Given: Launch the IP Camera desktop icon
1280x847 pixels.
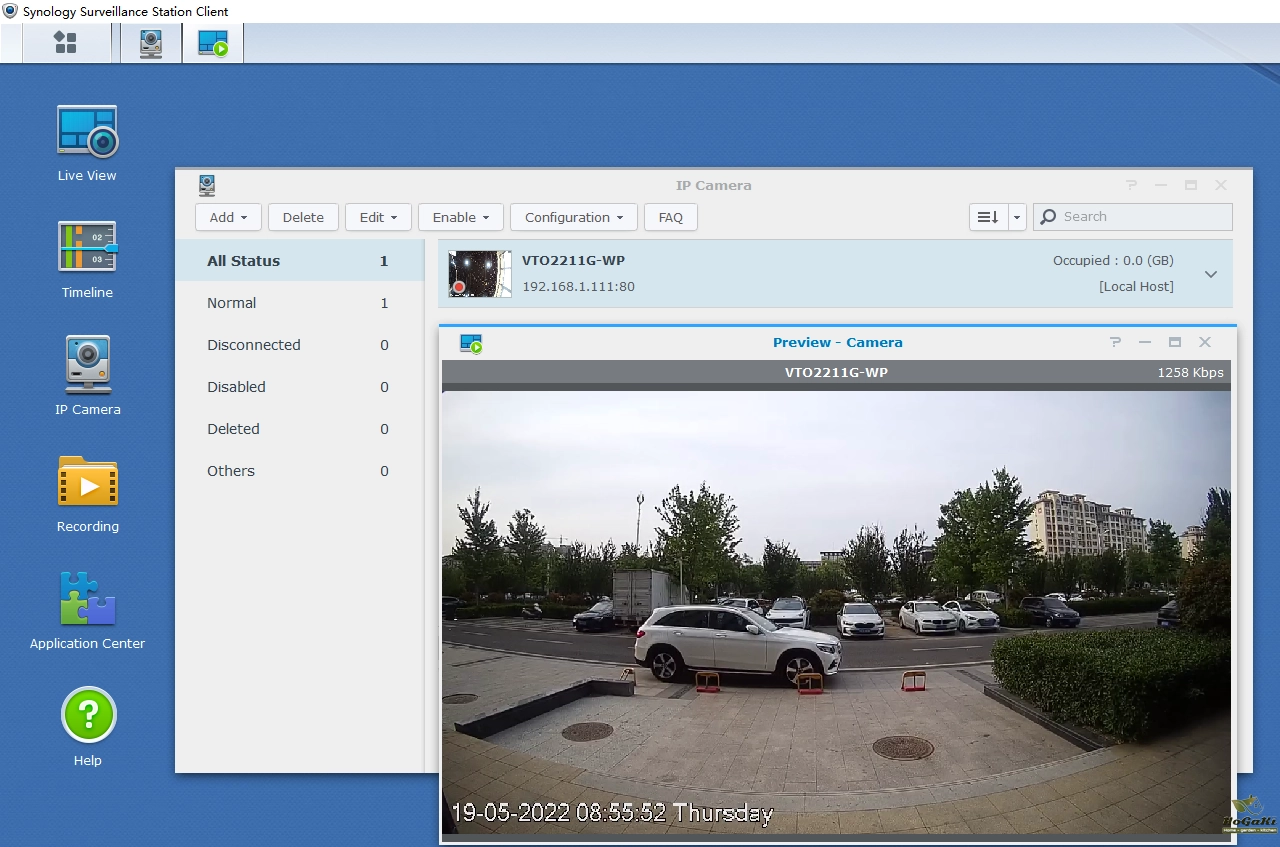Looking at the screenshot, I should pyautogui.click(x=87, y=365).
